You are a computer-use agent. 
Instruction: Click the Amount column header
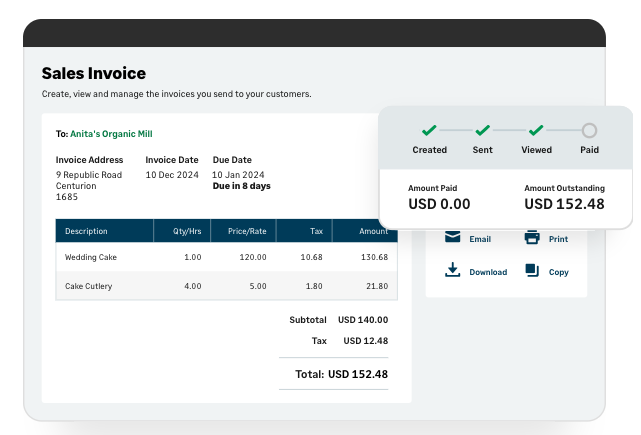tap(373, 231)
